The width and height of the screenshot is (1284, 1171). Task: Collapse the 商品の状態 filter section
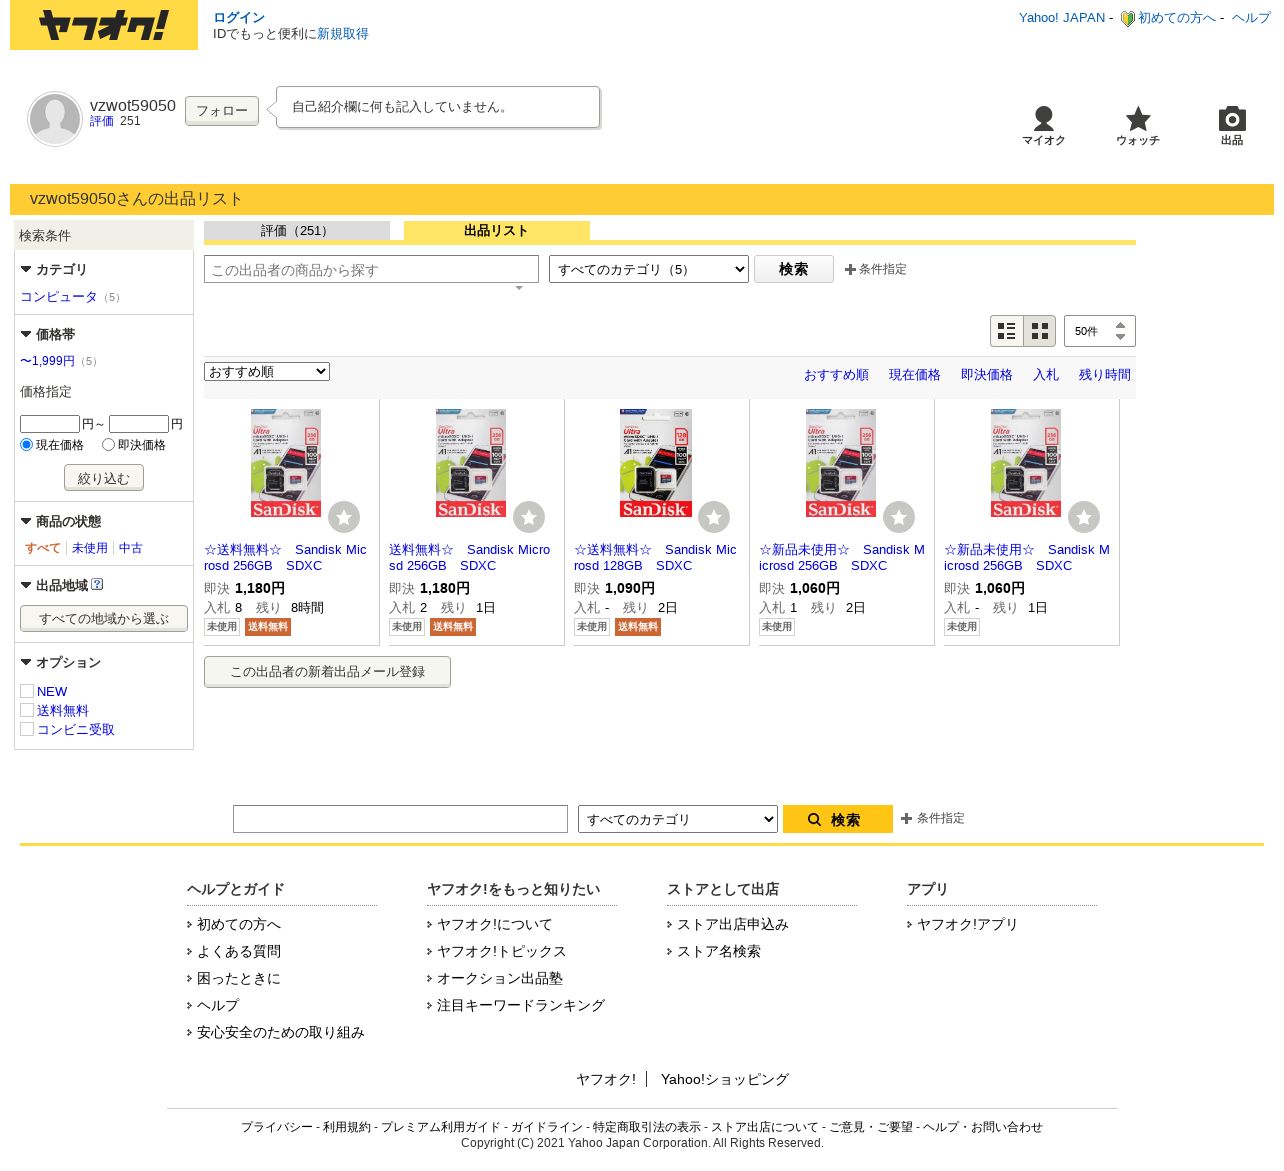click(x=26, y=521)
